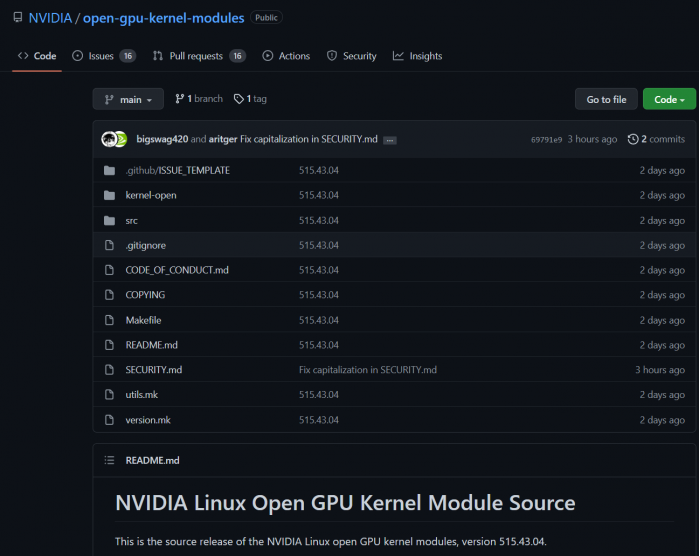Click the repository book icon beside NVIDIA

pos(17,18)
